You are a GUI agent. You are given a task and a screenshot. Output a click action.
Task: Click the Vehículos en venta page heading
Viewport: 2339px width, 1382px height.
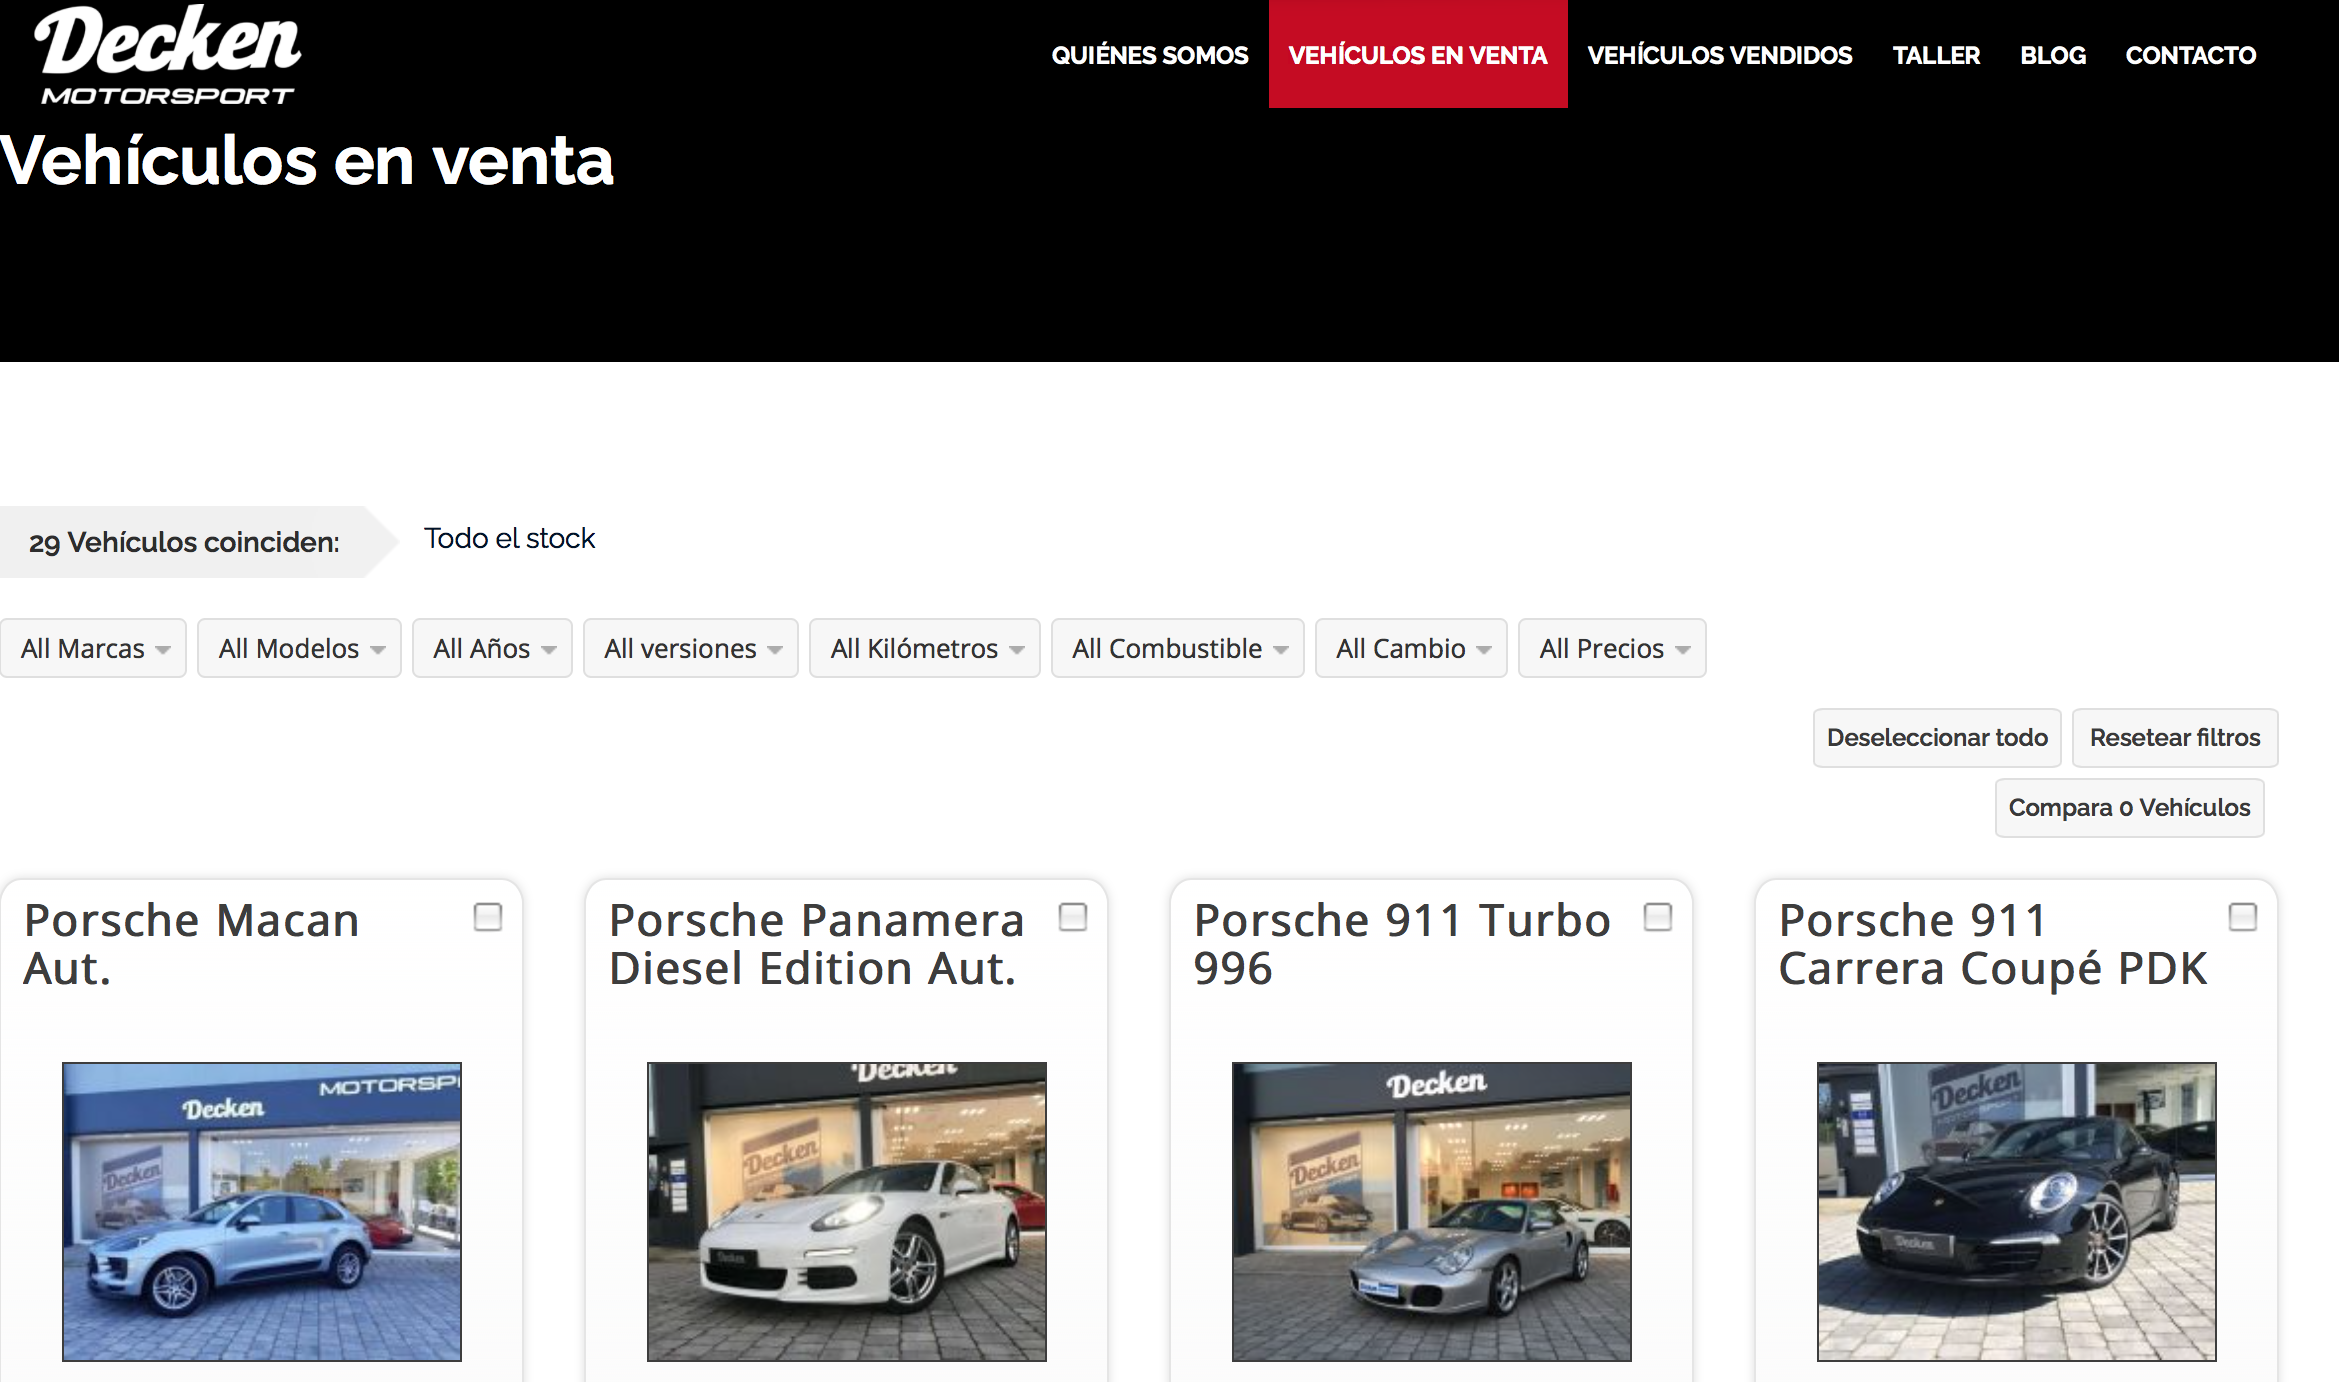(307, 160)
